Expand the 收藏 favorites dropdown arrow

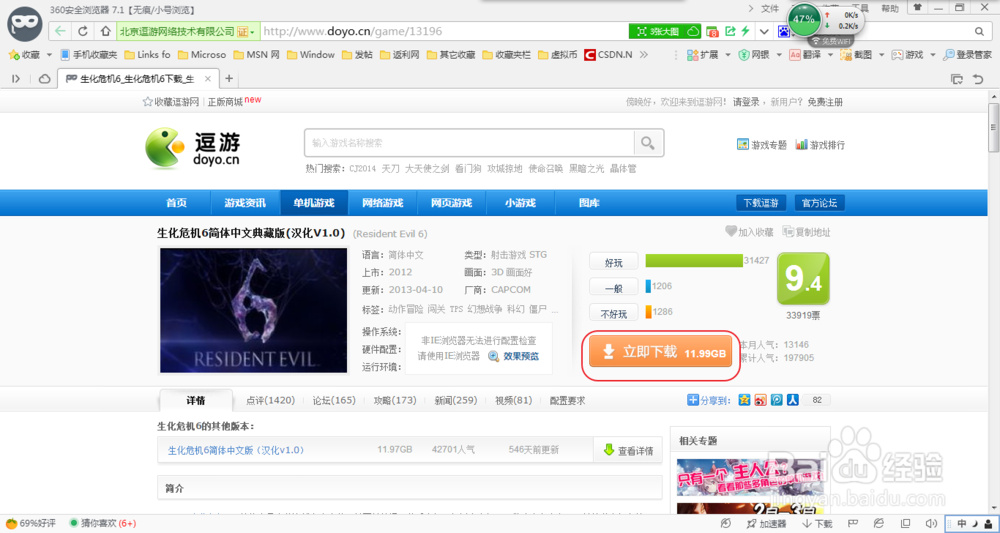click(x=50, y=55)
